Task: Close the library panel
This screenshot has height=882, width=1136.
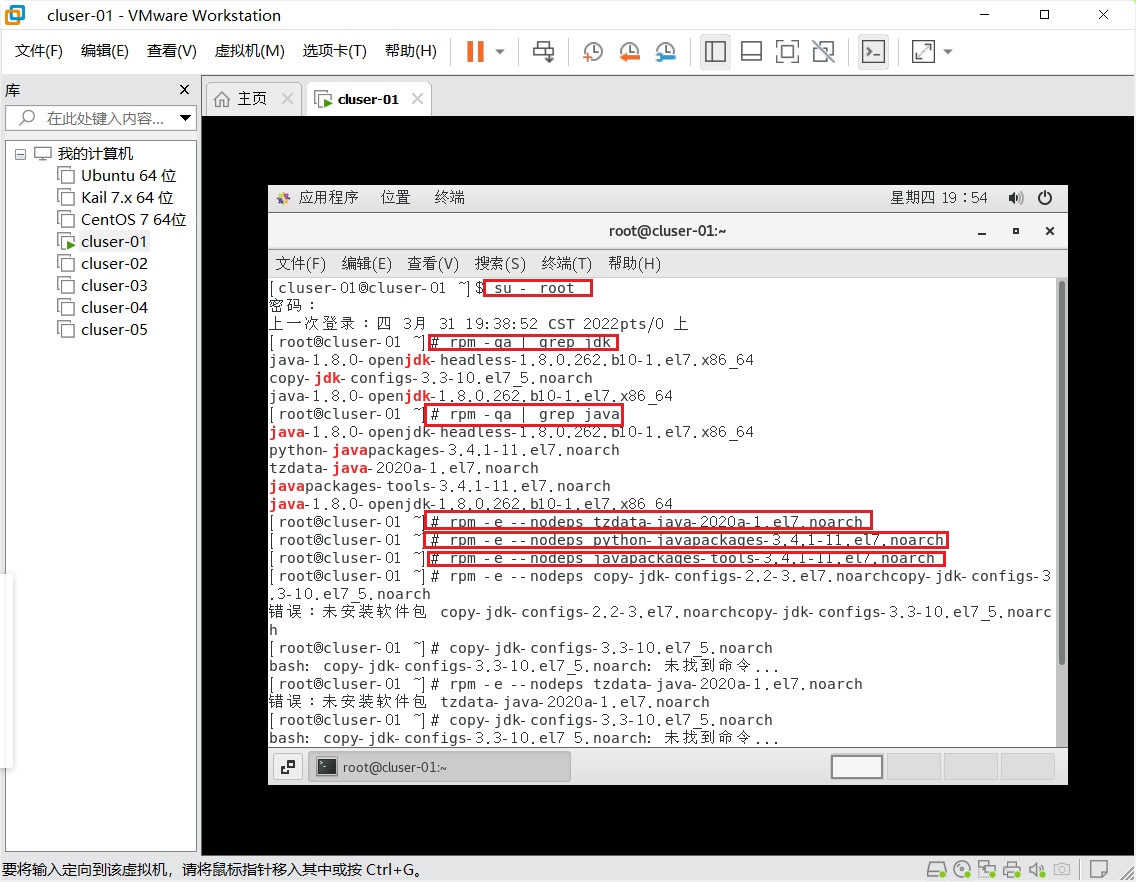Action: 184,89
